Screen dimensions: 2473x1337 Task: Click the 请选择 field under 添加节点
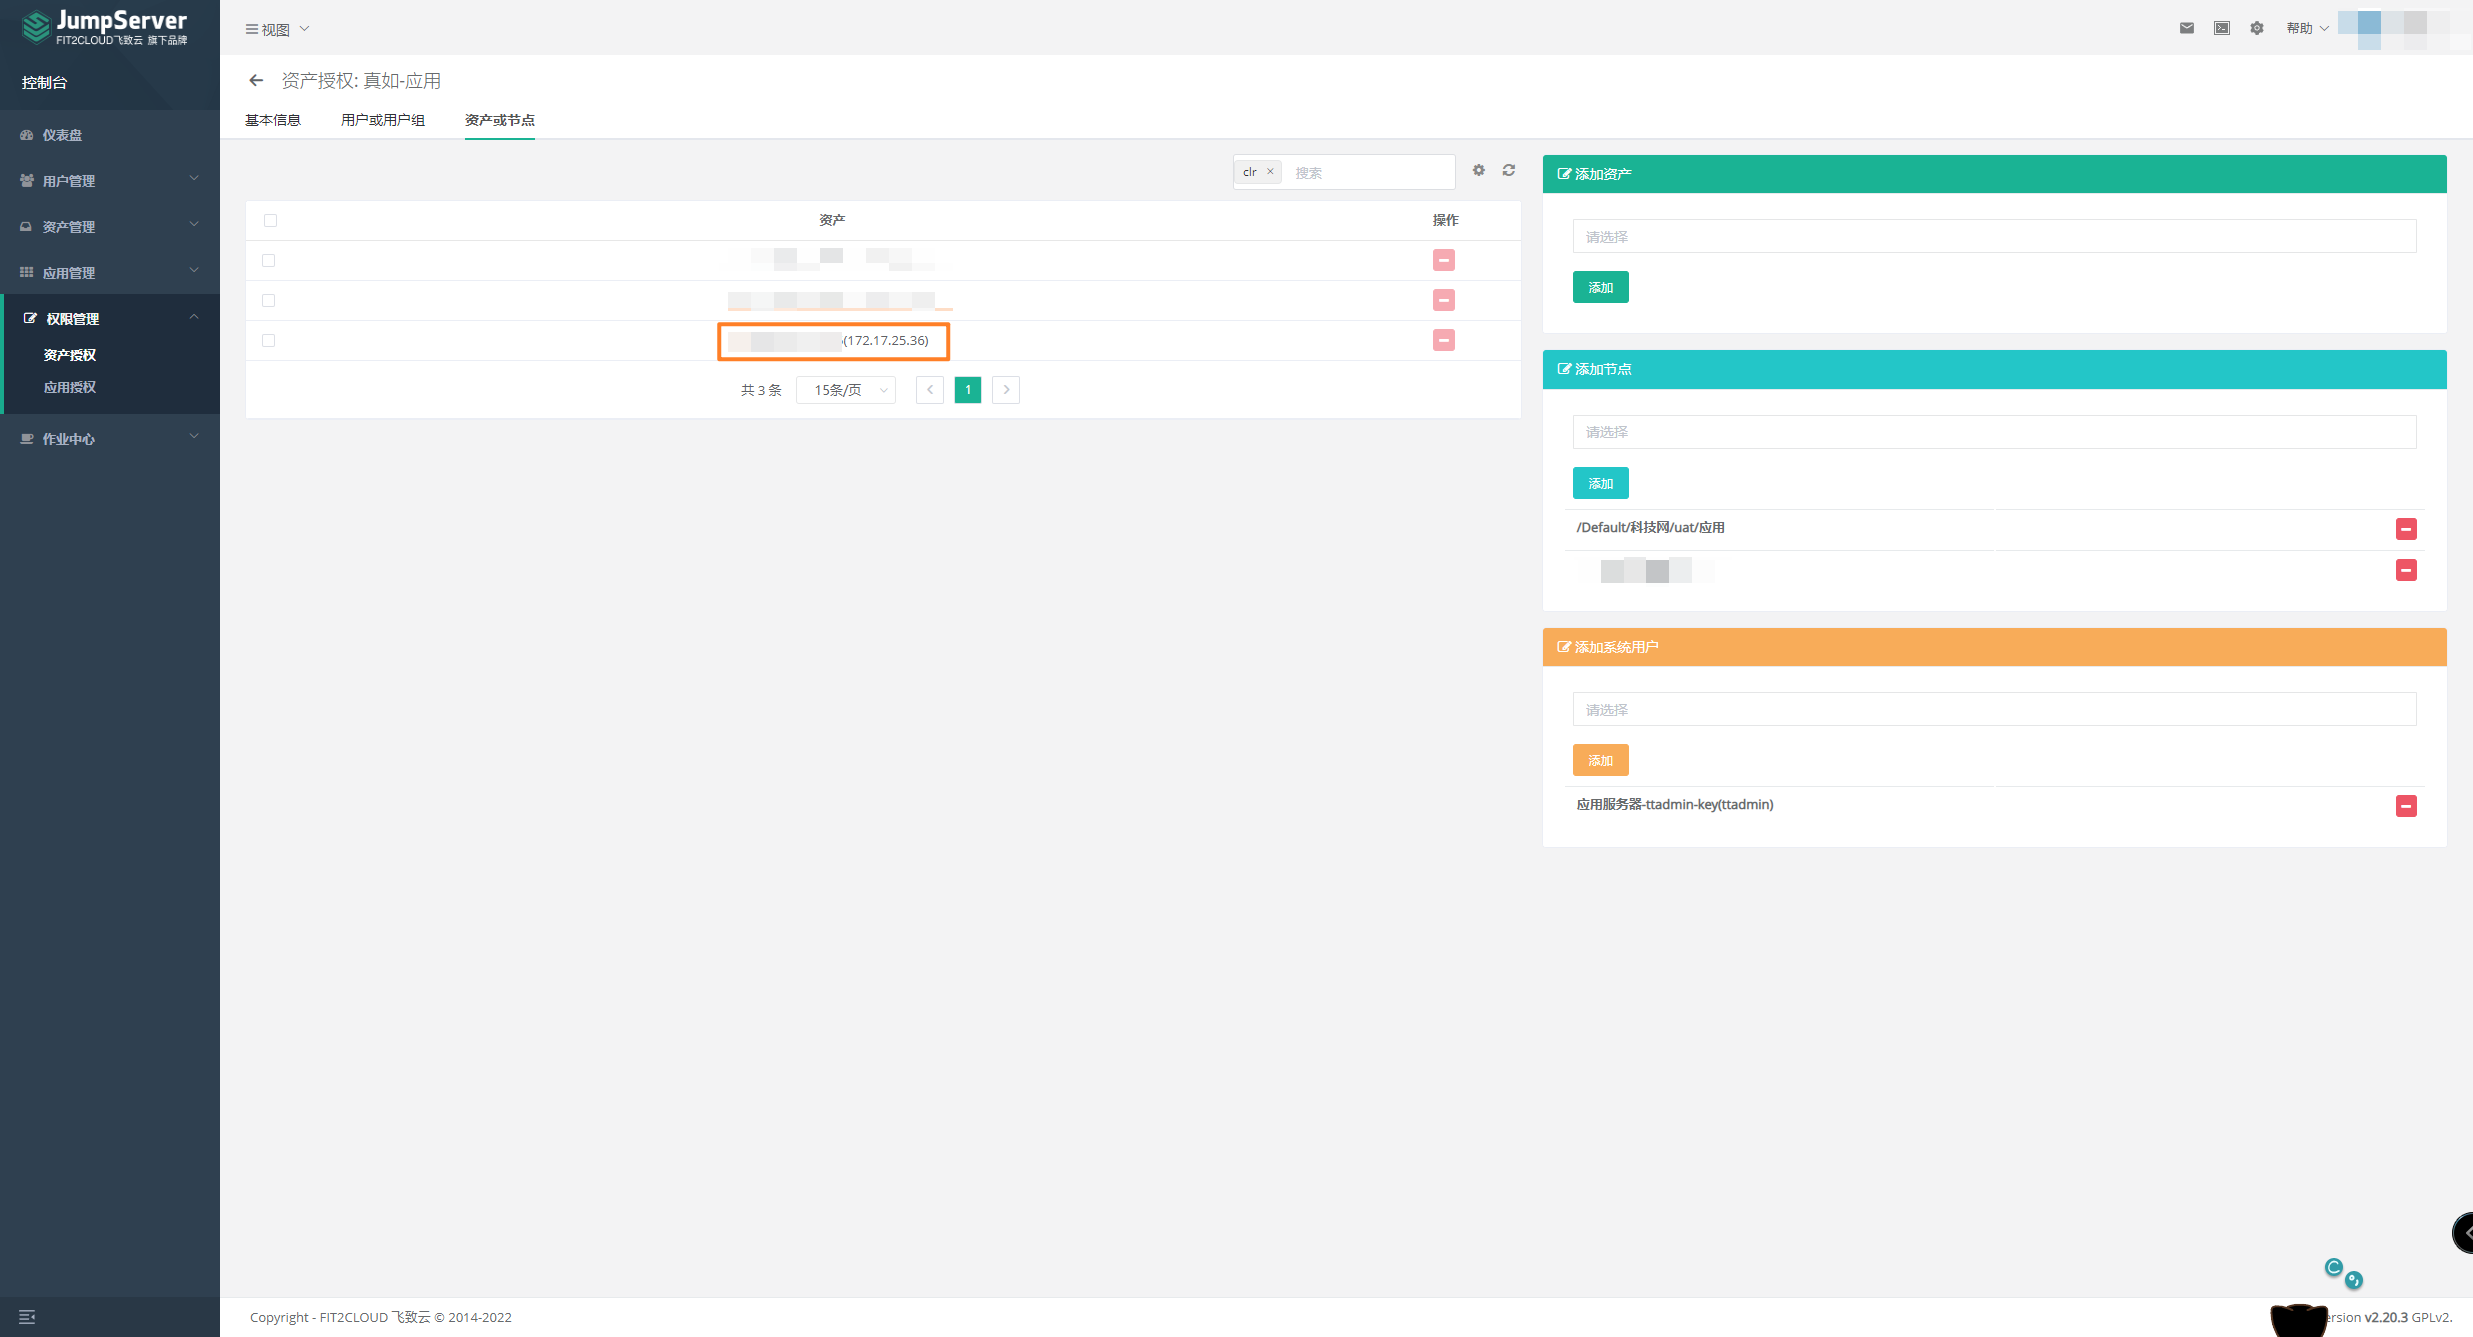coord(1994,432)
